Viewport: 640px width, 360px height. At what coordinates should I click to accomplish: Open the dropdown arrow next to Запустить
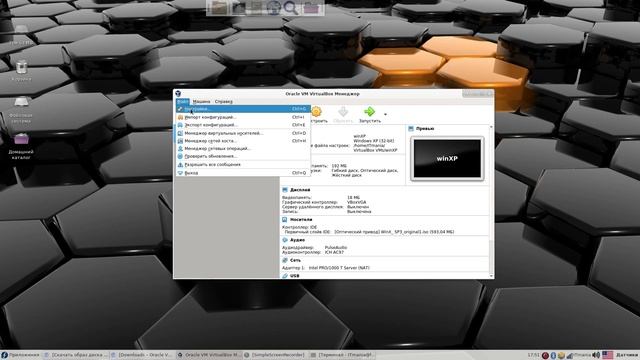pyautogui.click(x=385, y=115)
